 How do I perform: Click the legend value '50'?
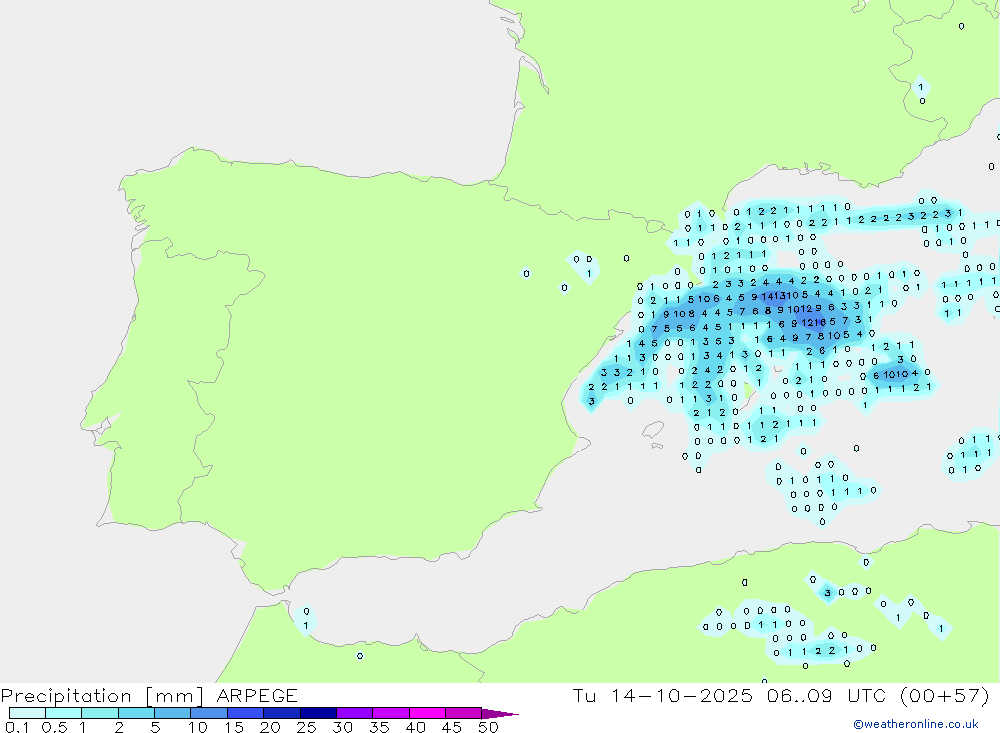[489, 727]
